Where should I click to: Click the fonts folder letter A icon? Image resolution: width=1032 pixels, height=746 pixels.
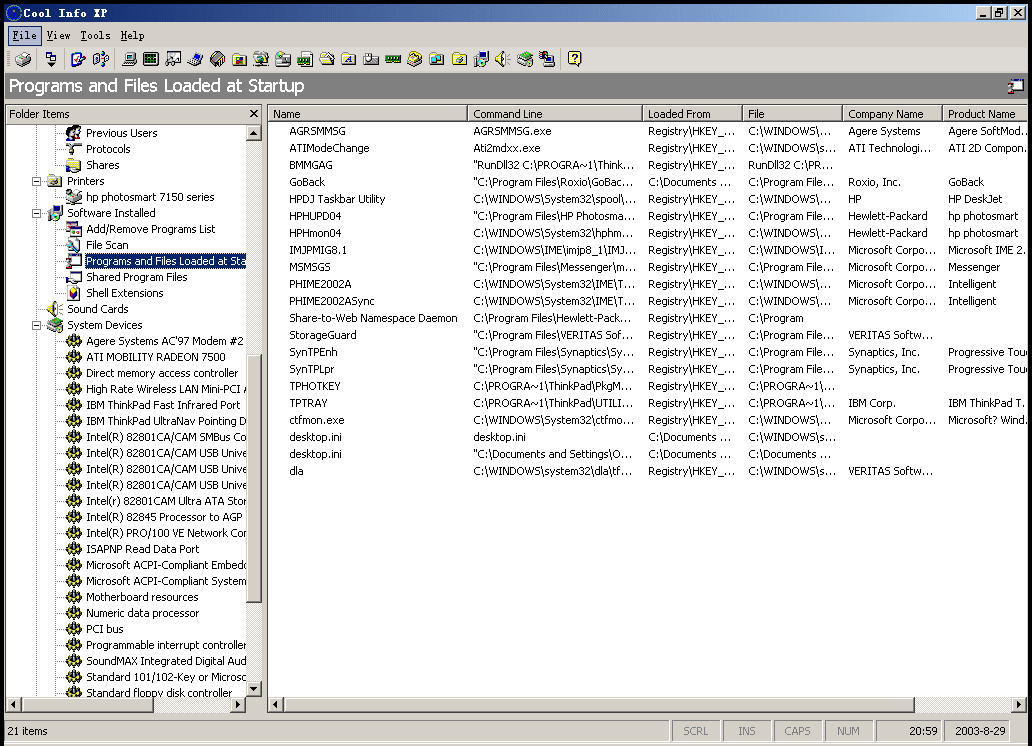point(349,59)
